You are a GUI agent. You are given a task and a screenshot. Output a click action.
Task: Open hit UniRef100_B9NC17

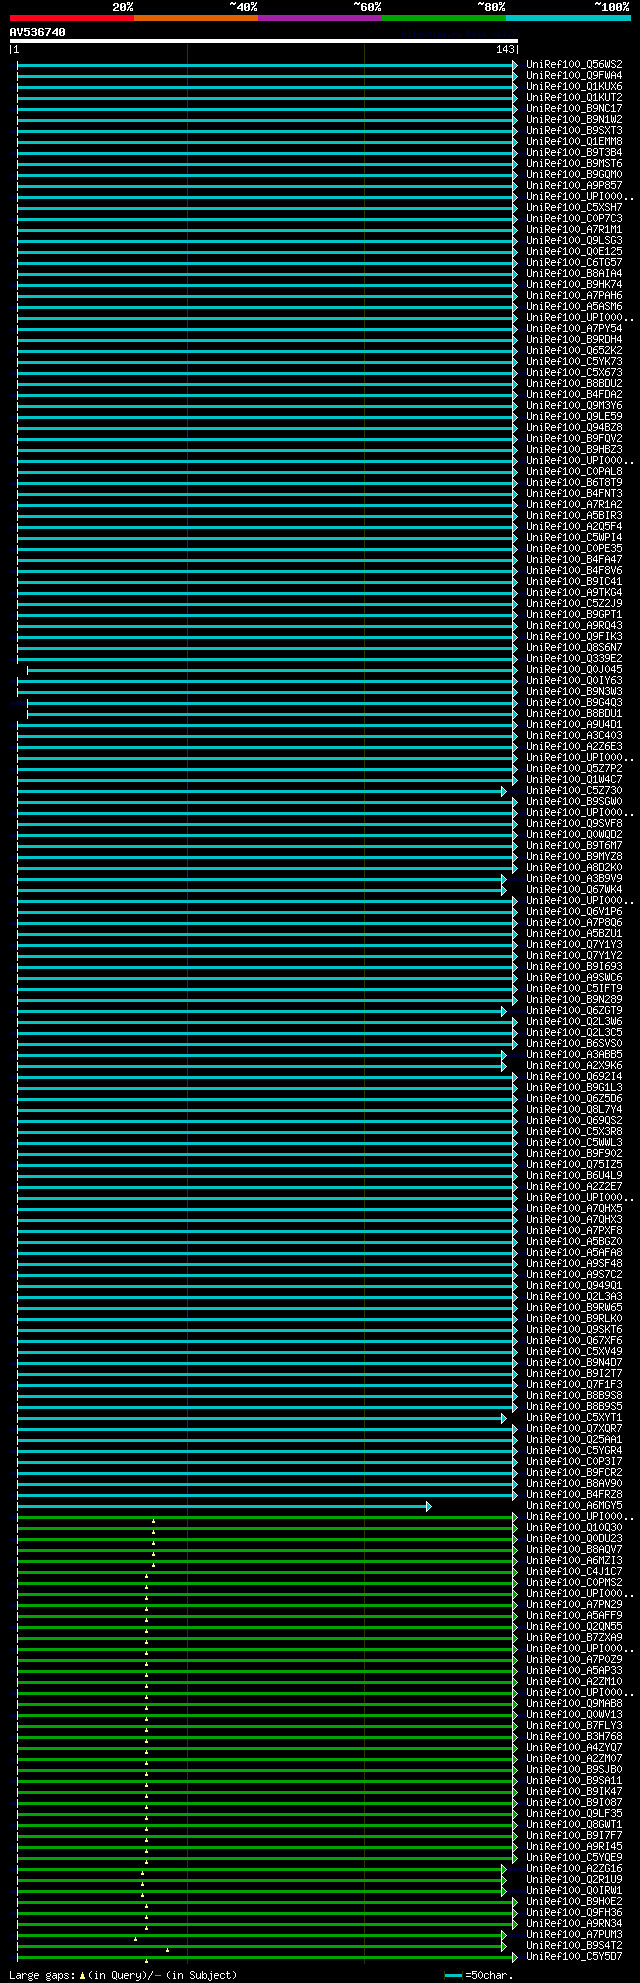tap(574, 109)
